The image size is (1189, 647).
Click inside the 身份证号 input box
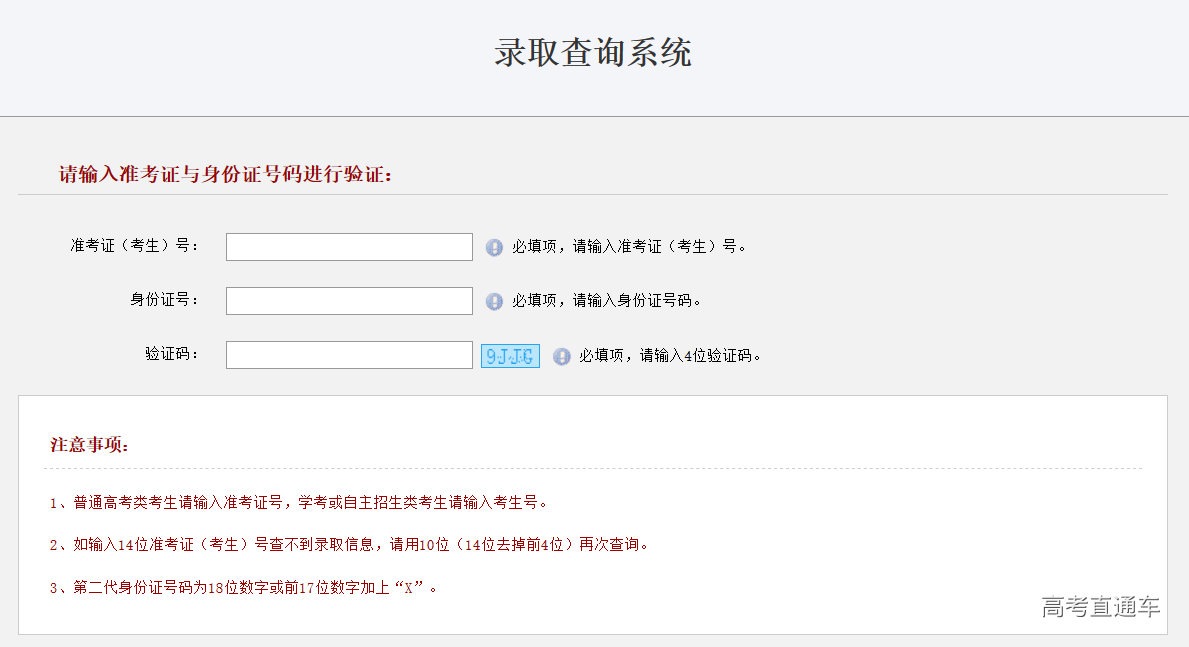pyautogui.click(x=348, y=300)
